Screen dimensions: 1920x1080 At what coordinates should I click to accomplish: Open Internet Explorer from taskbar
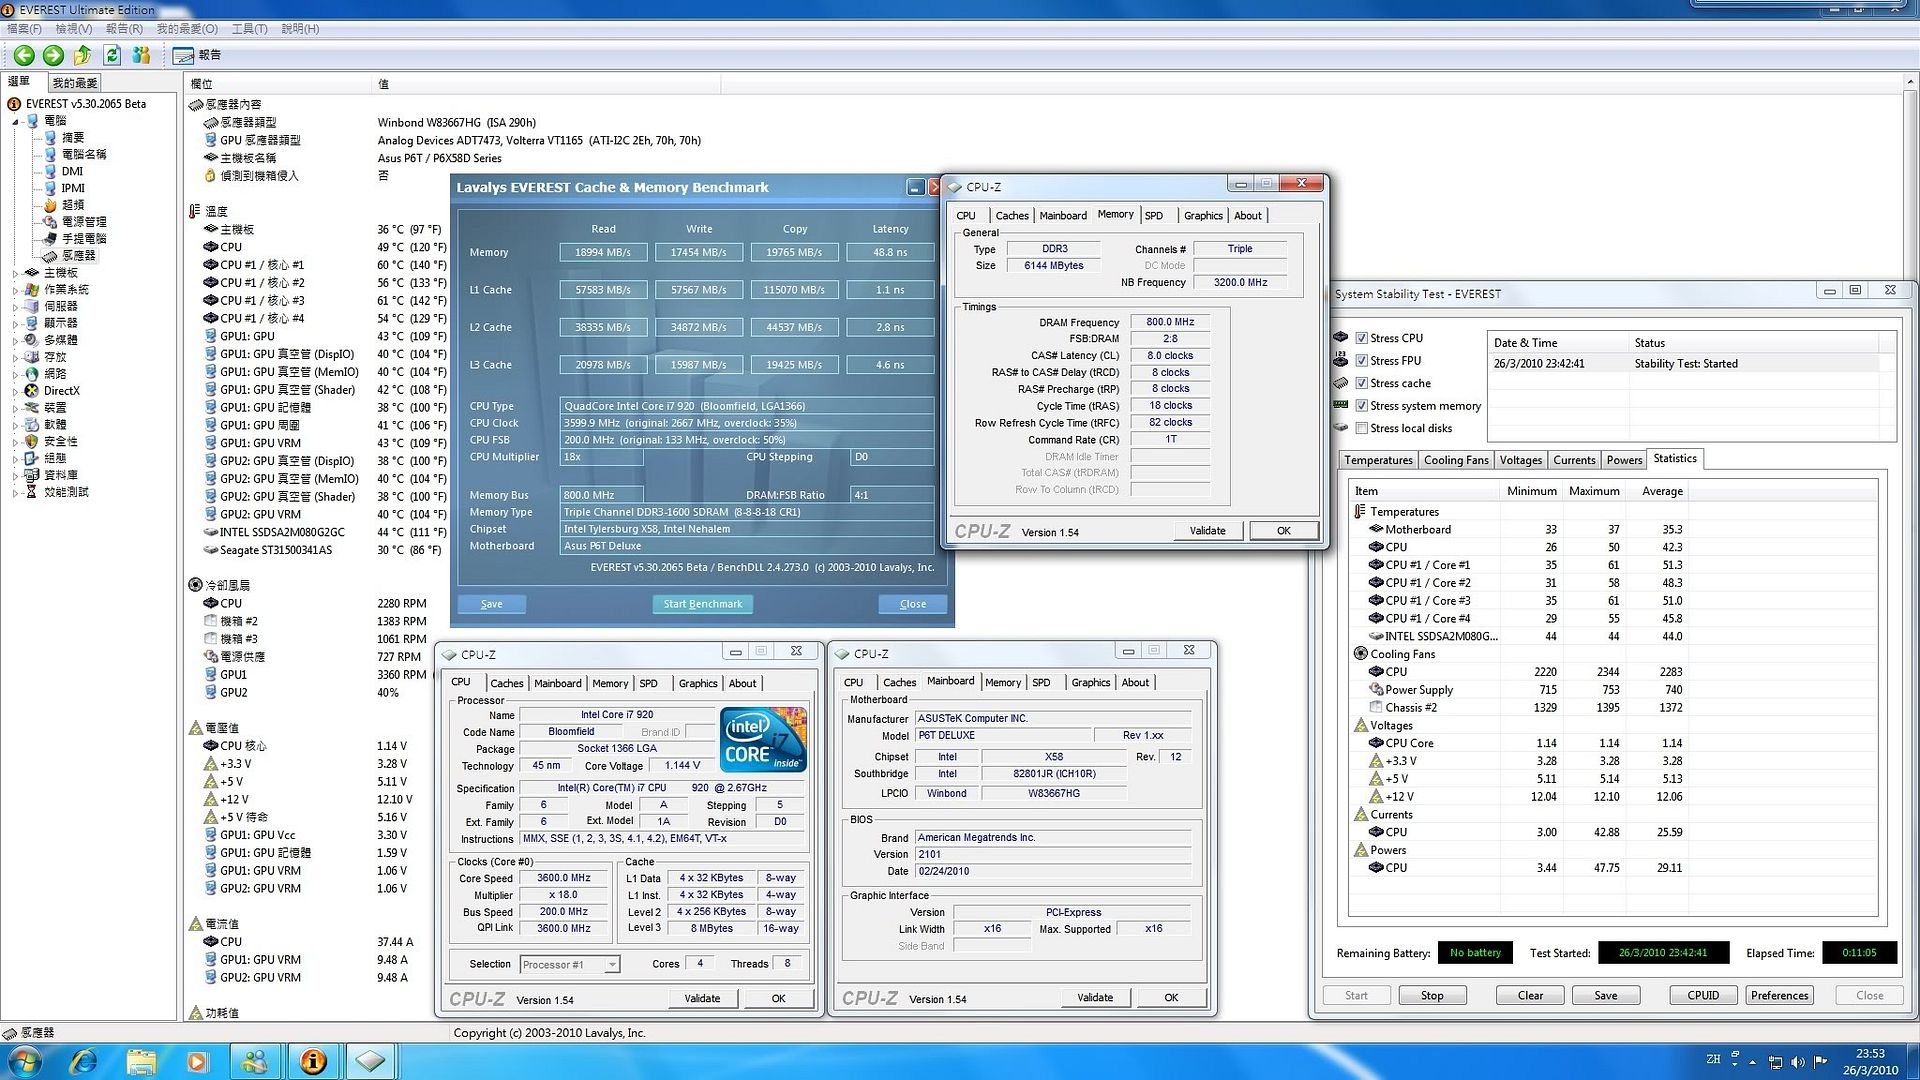click(x=84, y=1061)
